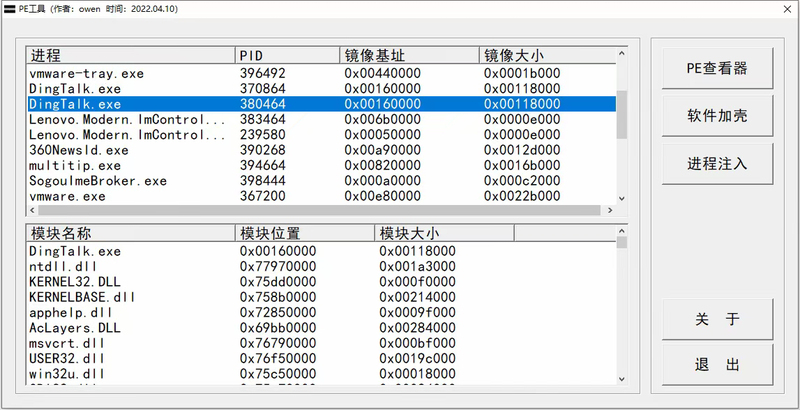Click image size 0x0022b000 cell
Image resolution: width=800 pixels, height=410 pixels.
522,196
